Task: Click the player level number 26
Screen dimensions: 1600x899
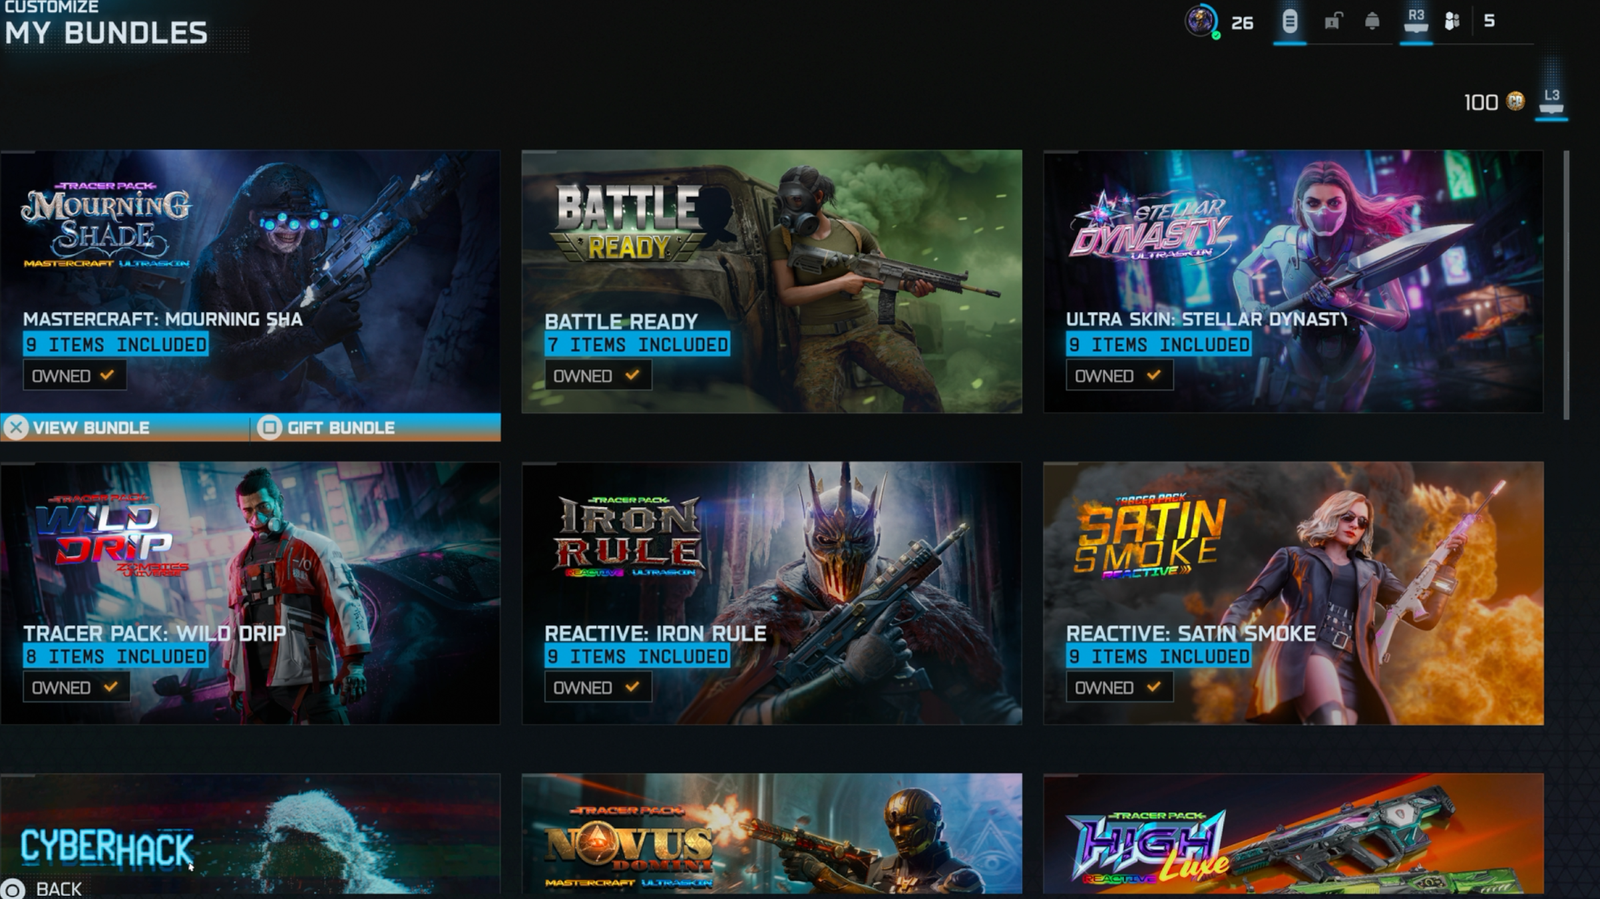Action: (x=1242, y=22)
